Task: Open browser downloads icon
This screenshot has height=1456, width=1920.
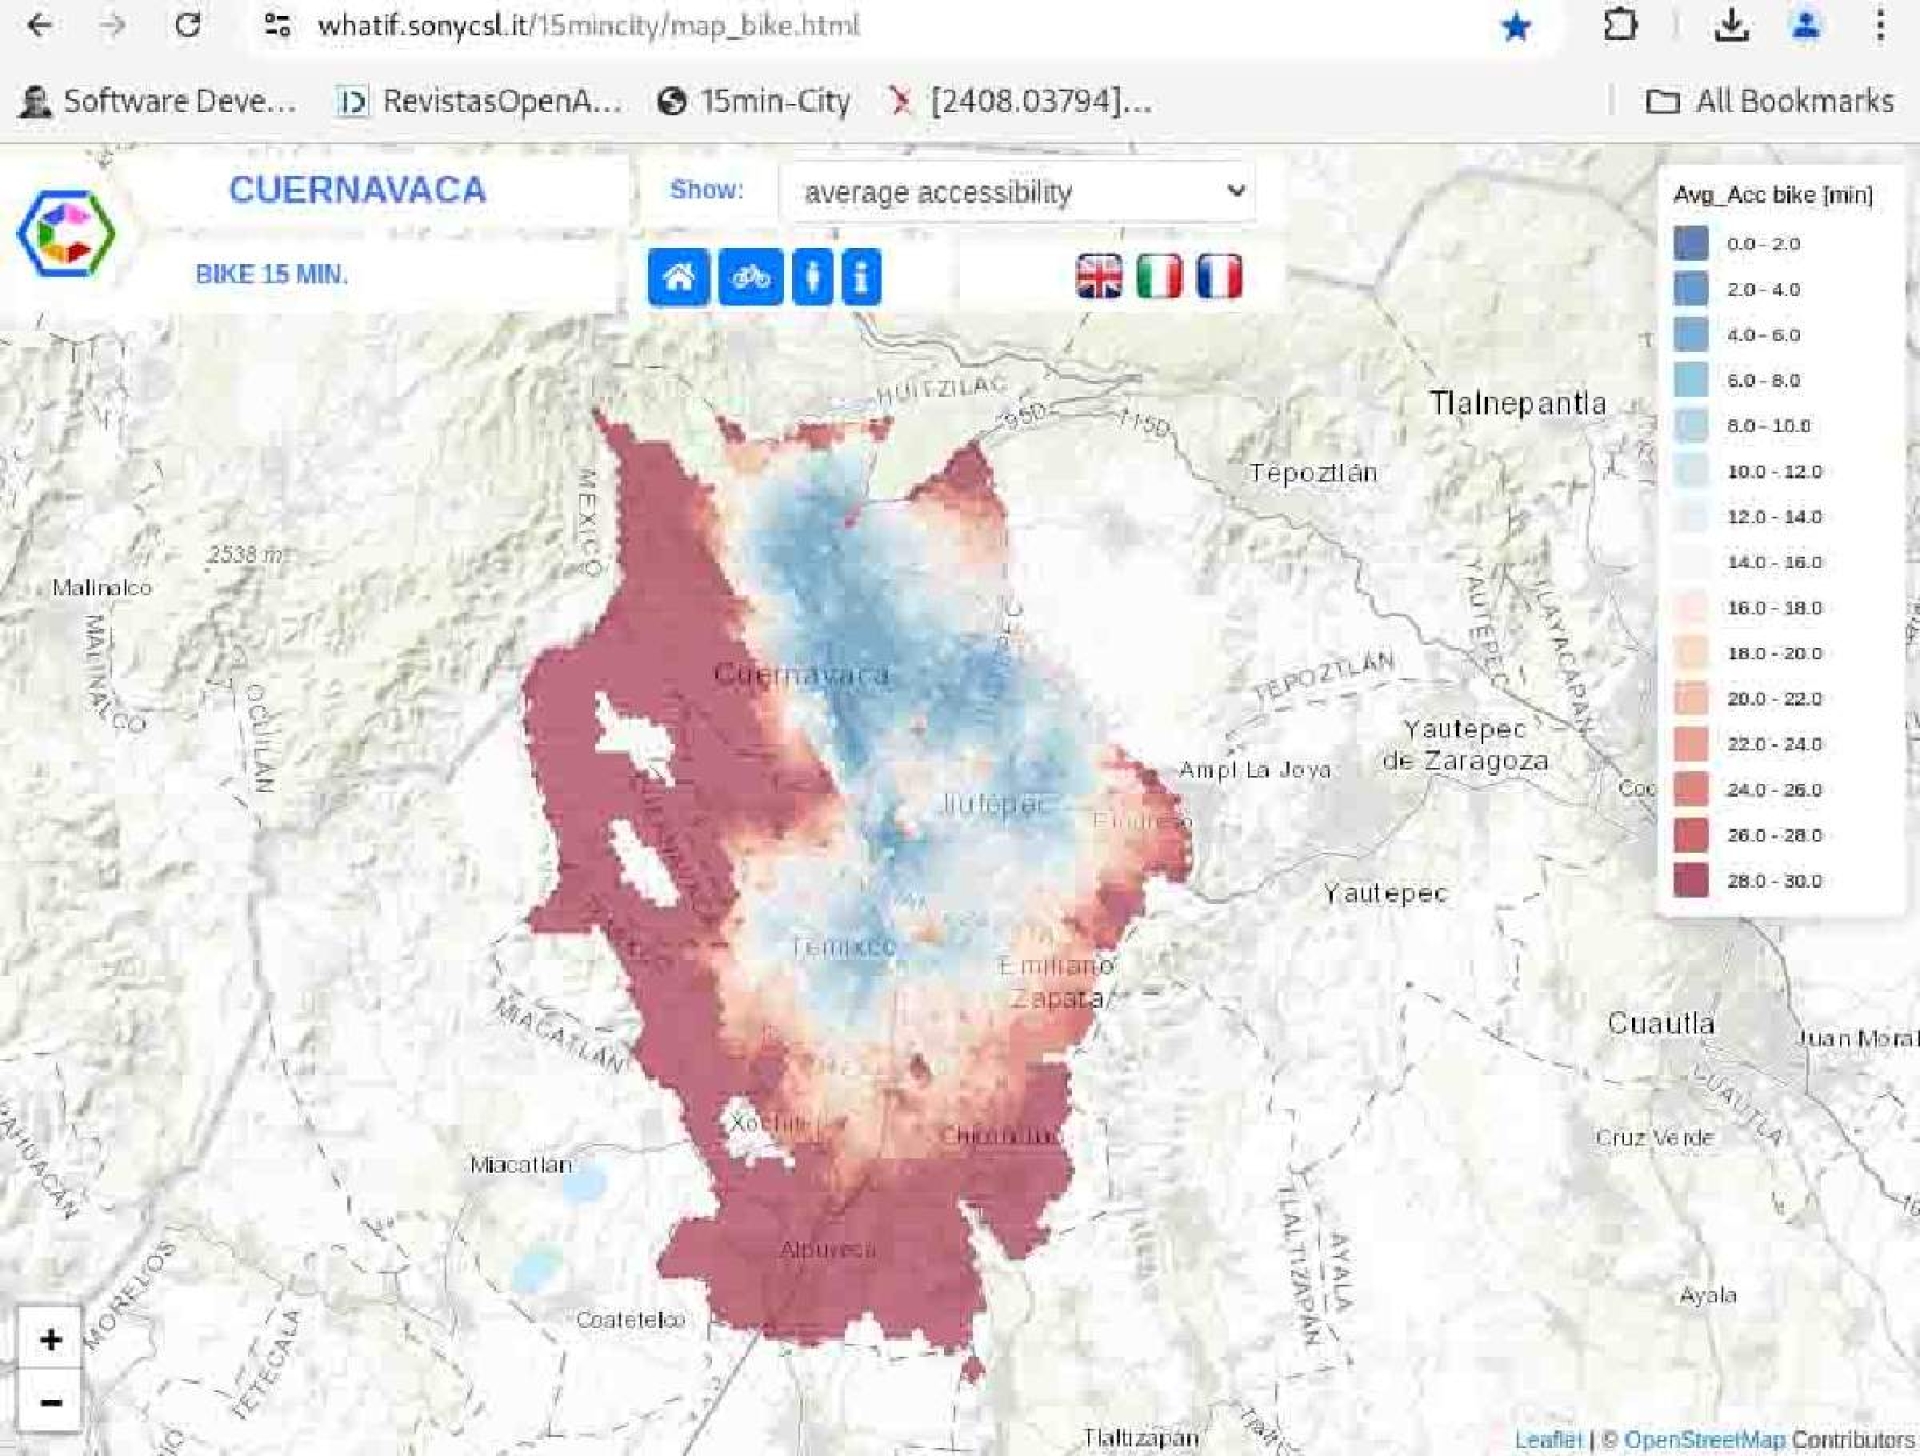Action: tap(1731, 26)
